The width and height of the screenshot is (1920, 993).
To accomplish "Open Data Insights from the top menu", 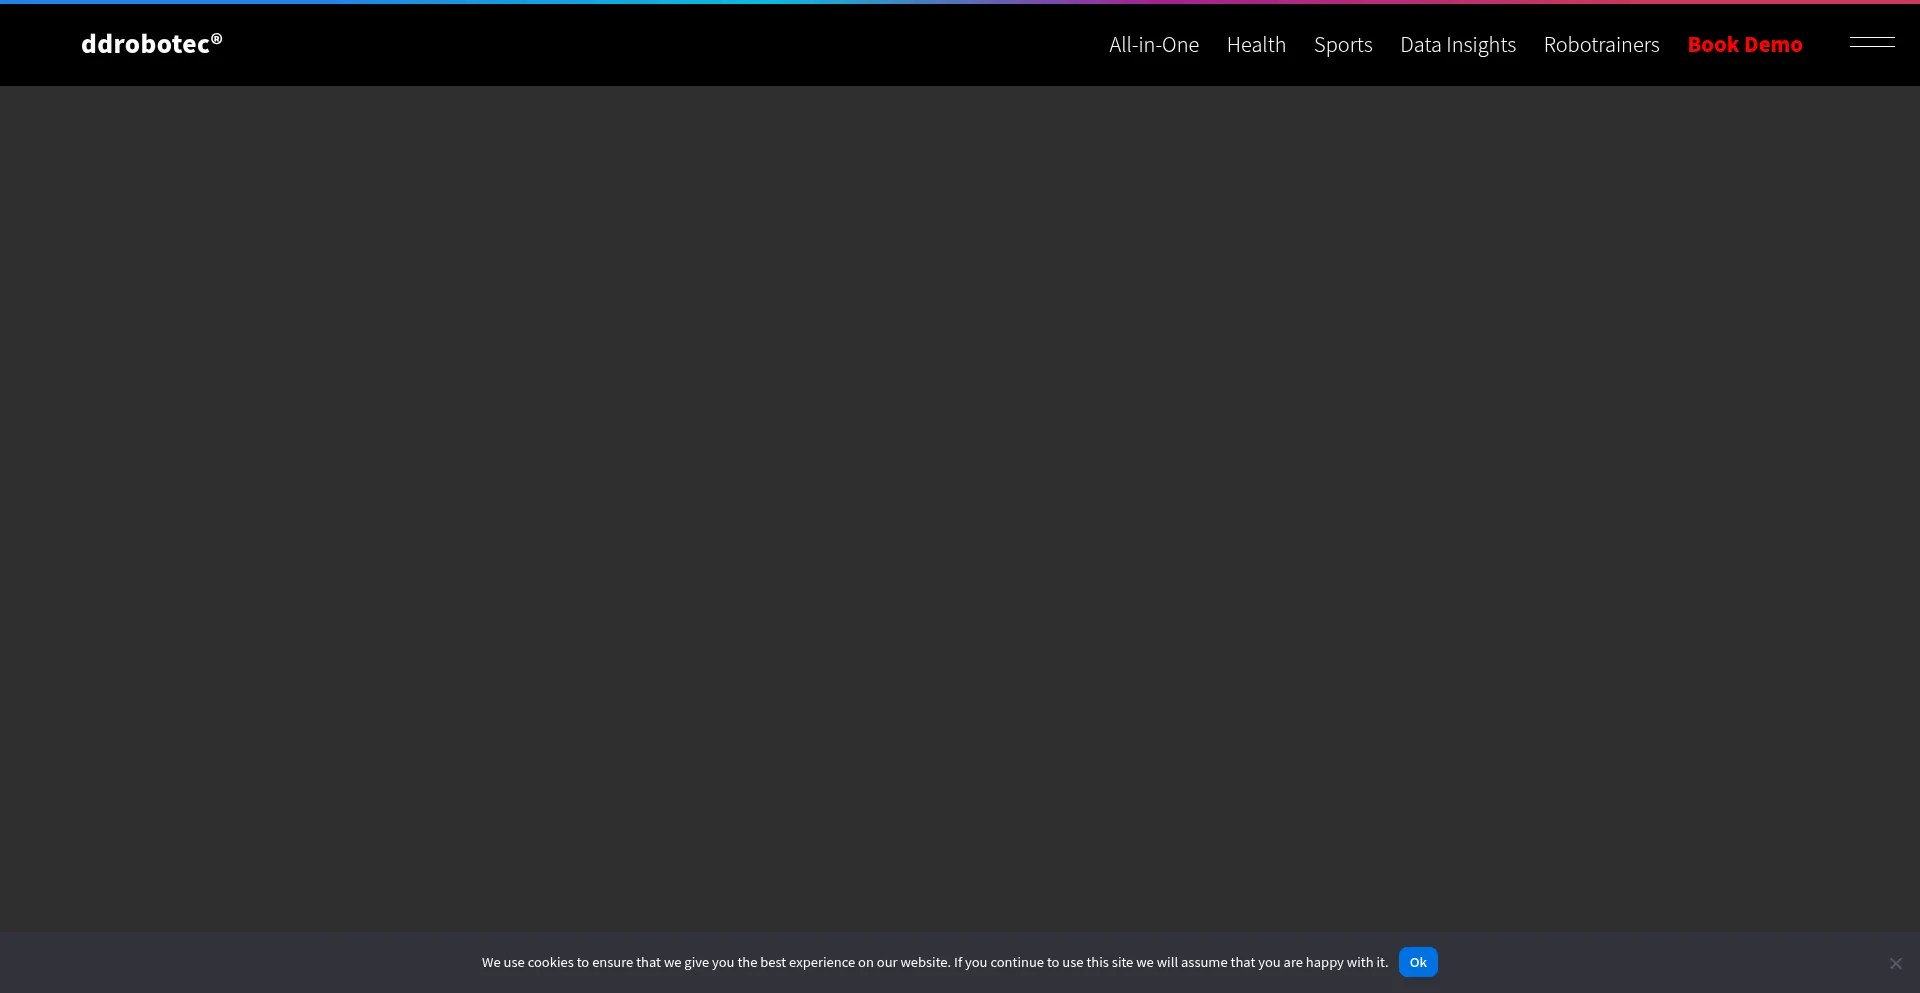I will pos(1457,45).
